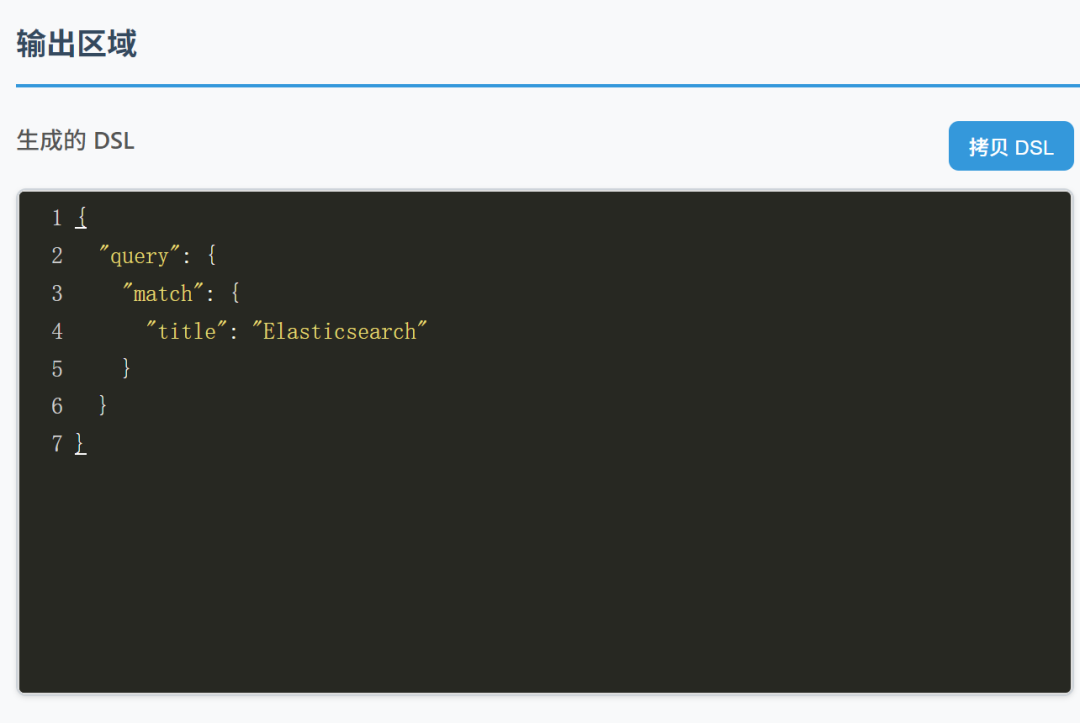This screenshot has height=723, width=1080.
Task: Place cursor on the "query" key
Action: [140, 256]
